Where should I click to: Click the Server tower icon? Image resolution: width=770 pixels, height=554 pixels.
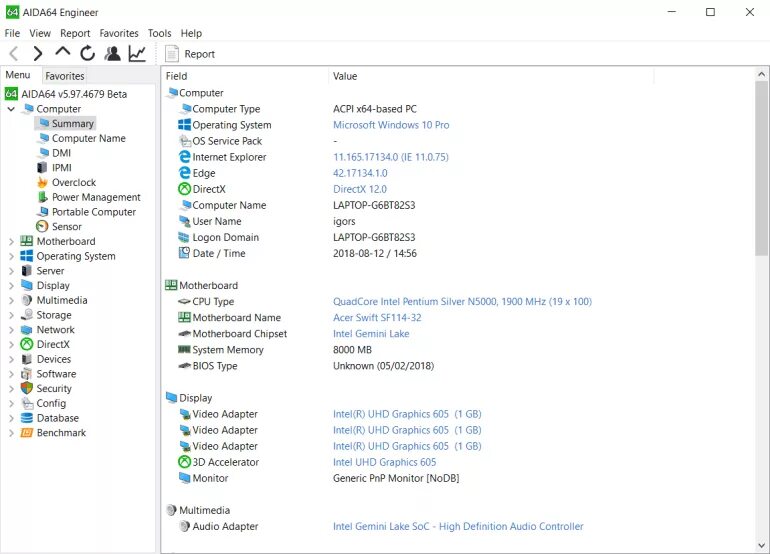coord(27,271)
